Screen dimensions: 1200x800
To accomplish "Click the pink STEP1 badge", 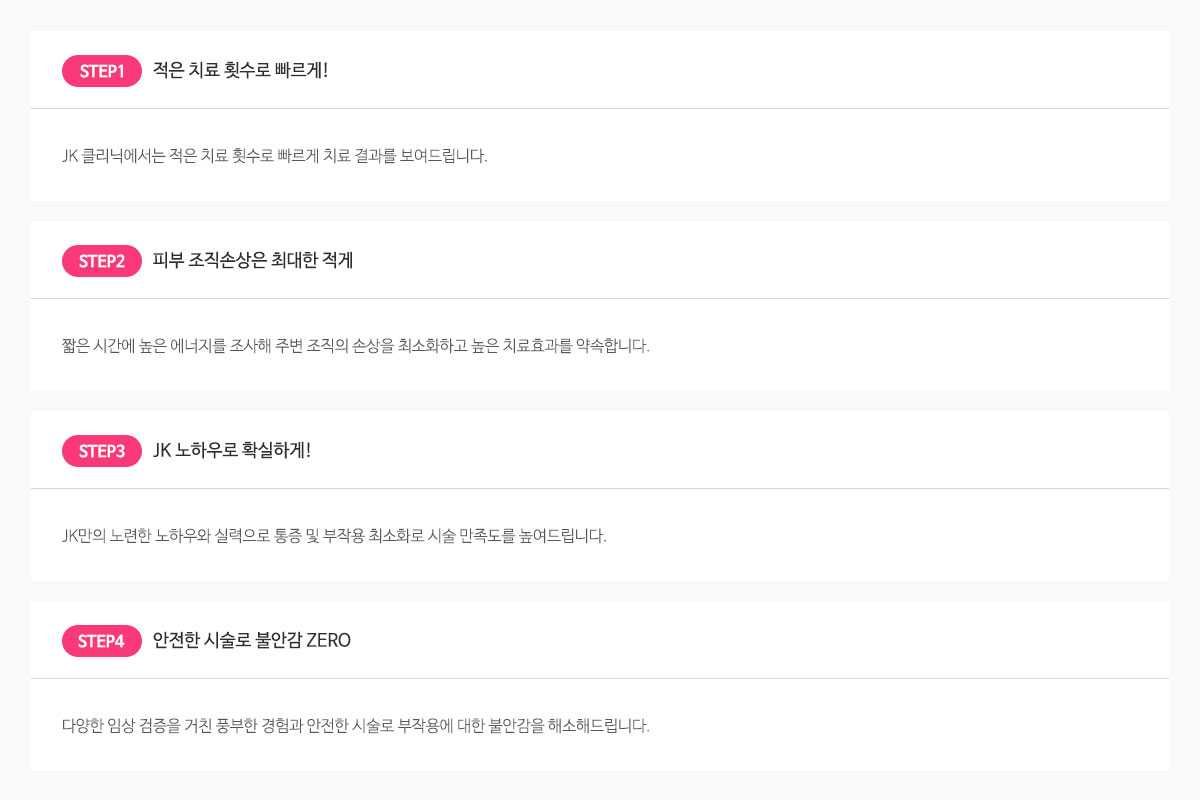I will (102, 71).
